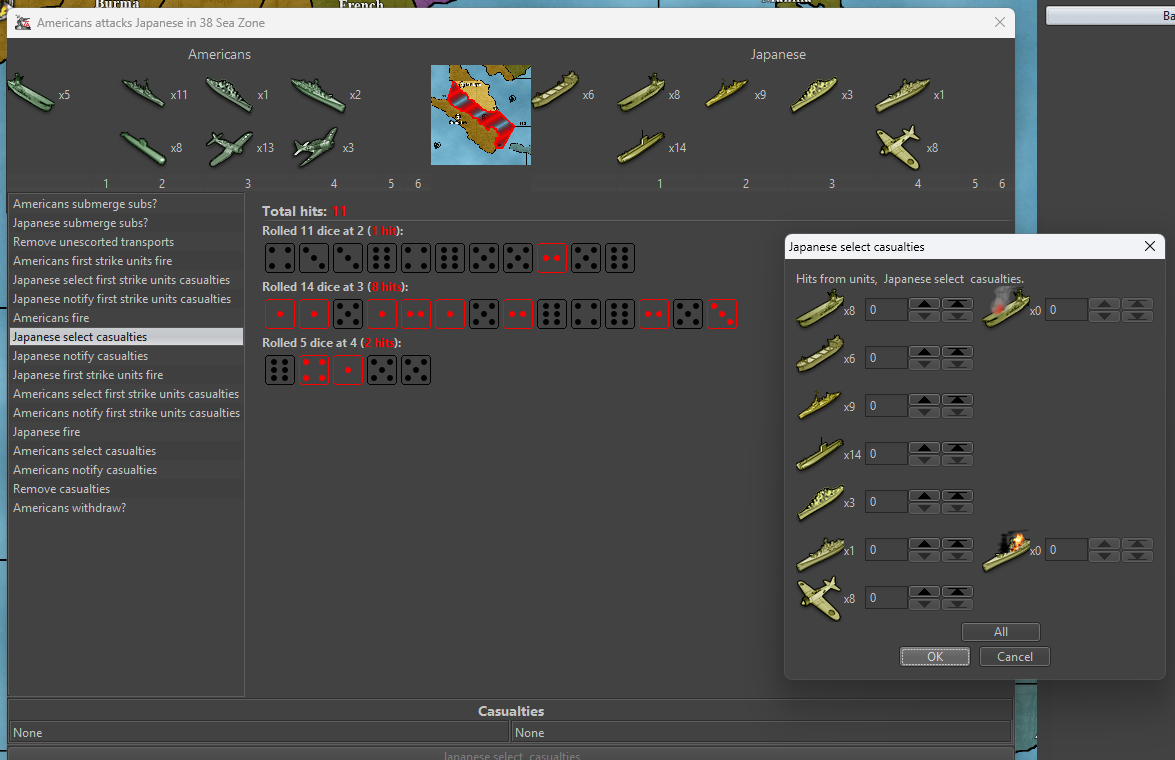Click Japanese carrier x8 icon in battle panel
Viewport: 1175px width, 760px height.
pyautogui.click(x=641, y=93)
